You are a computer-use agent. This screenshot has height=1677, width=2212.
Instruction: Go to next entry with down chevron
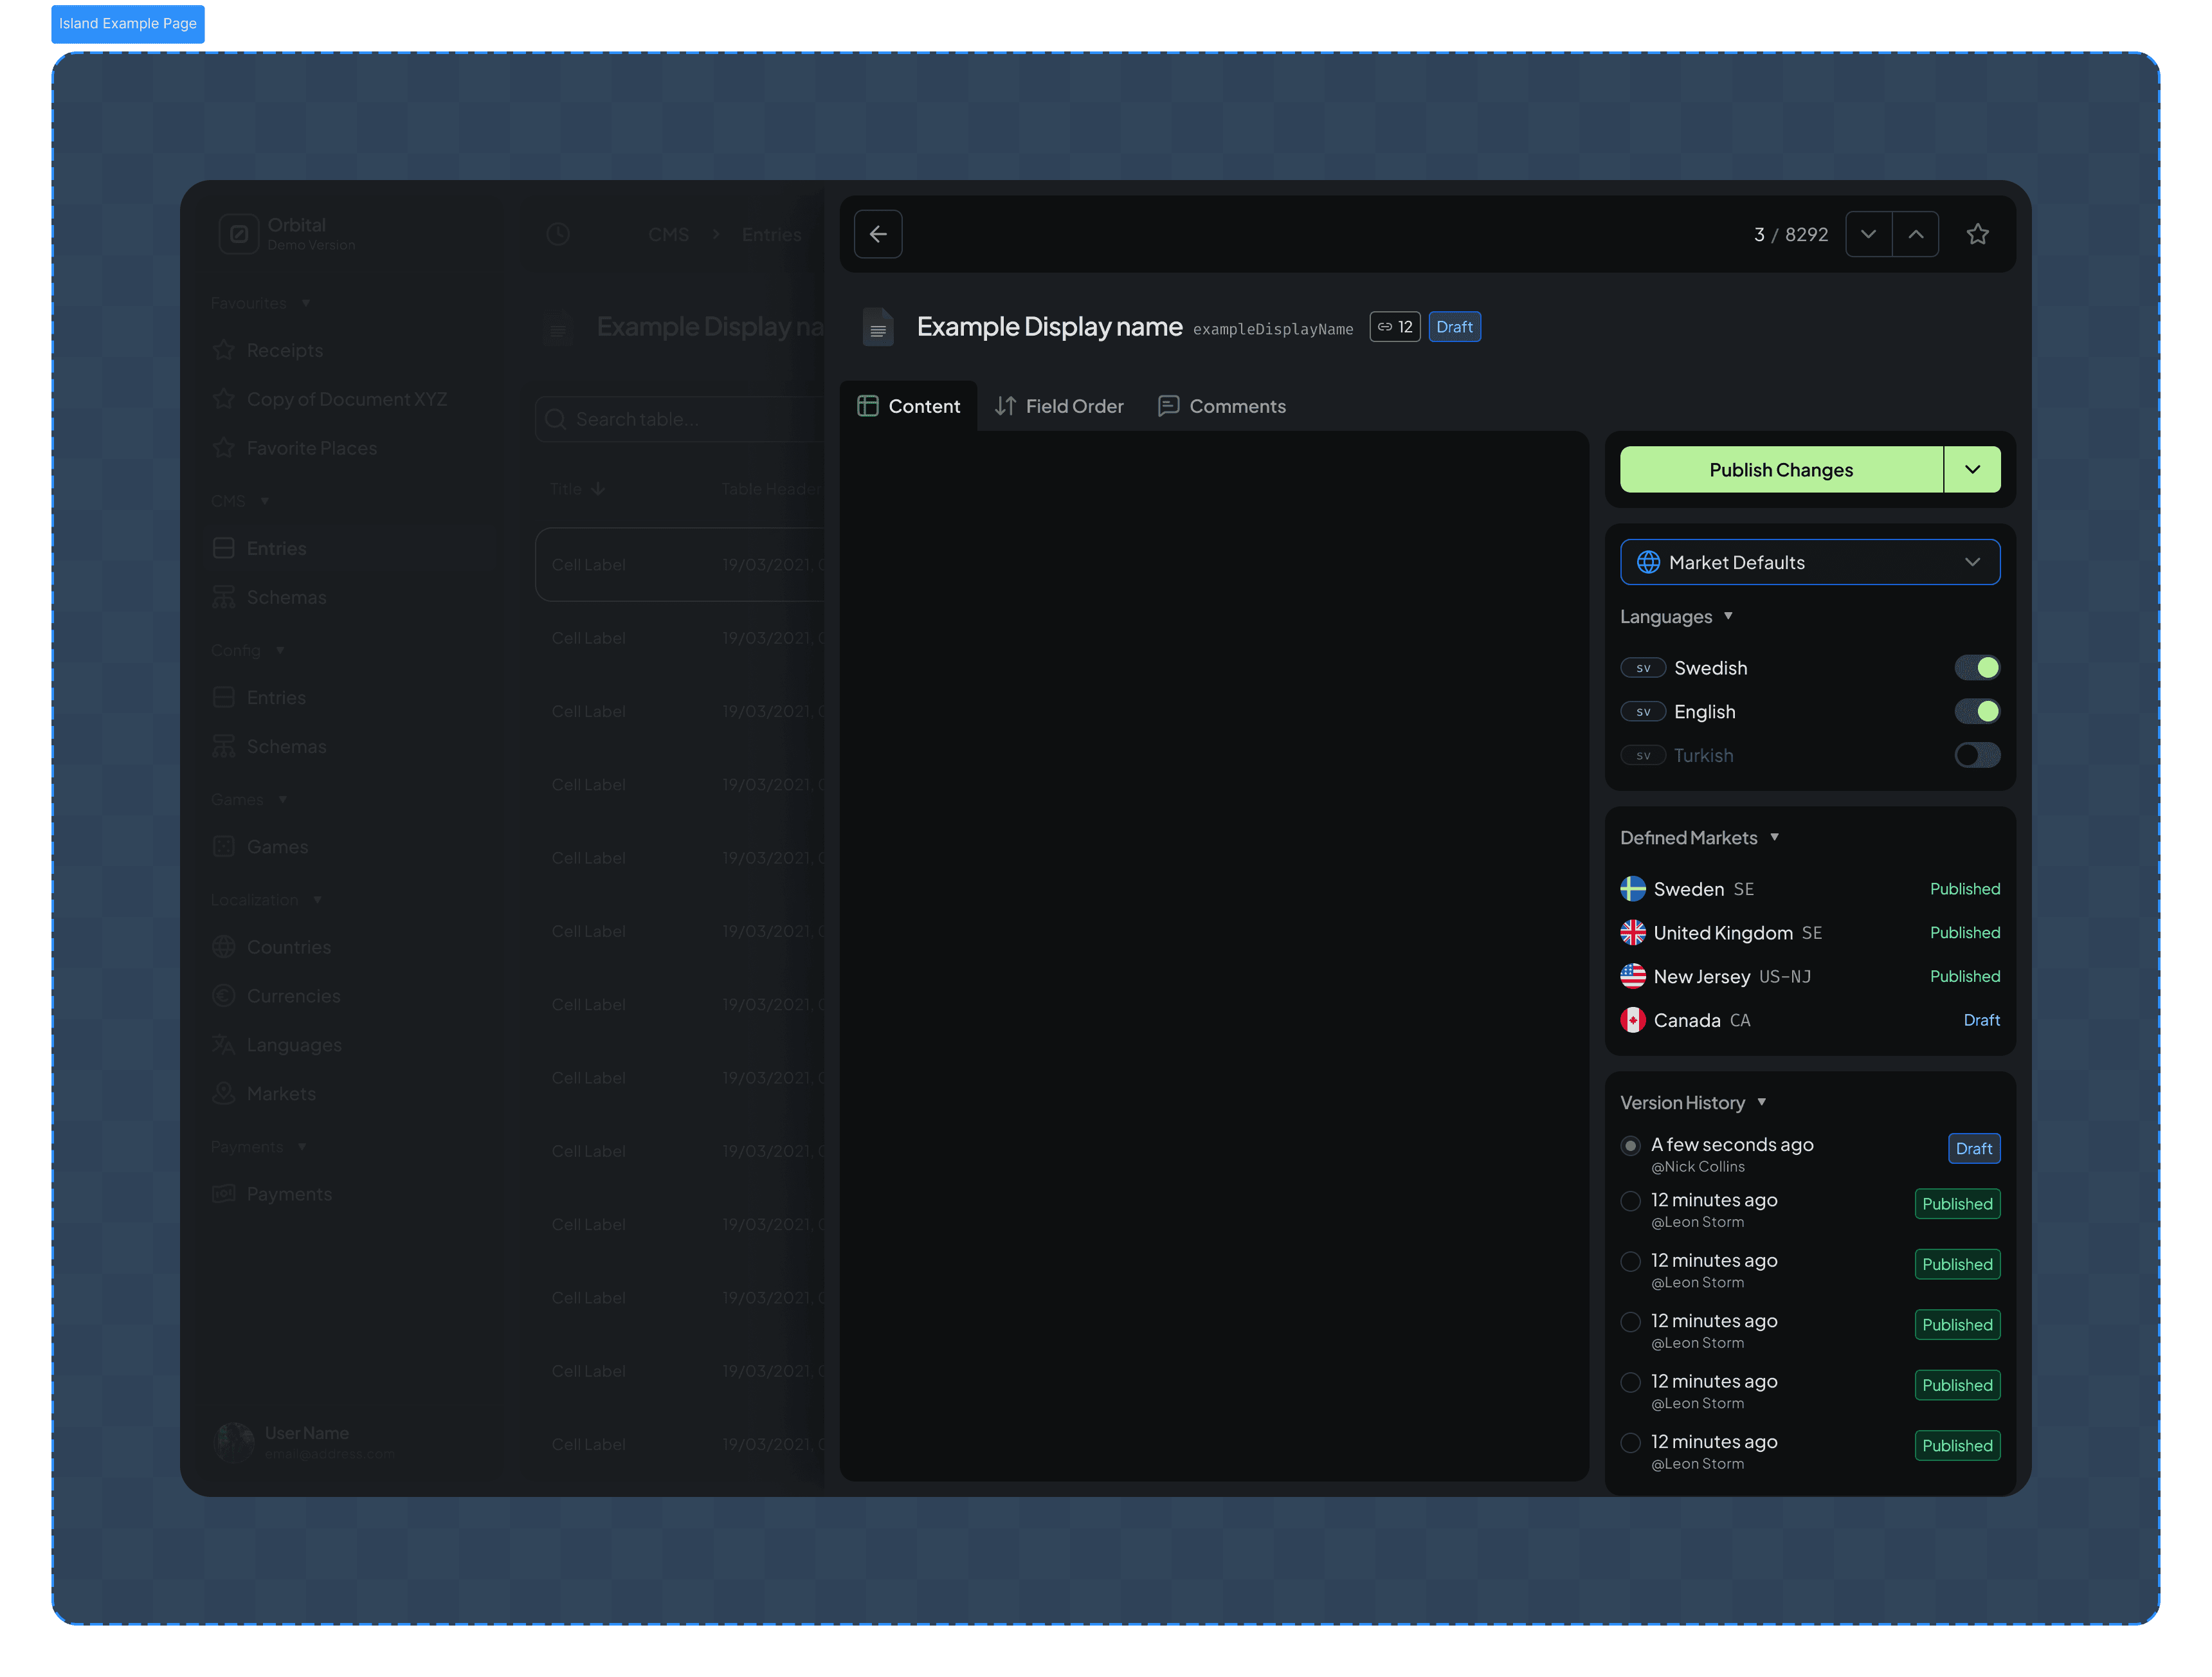(x=1868, y=234)
